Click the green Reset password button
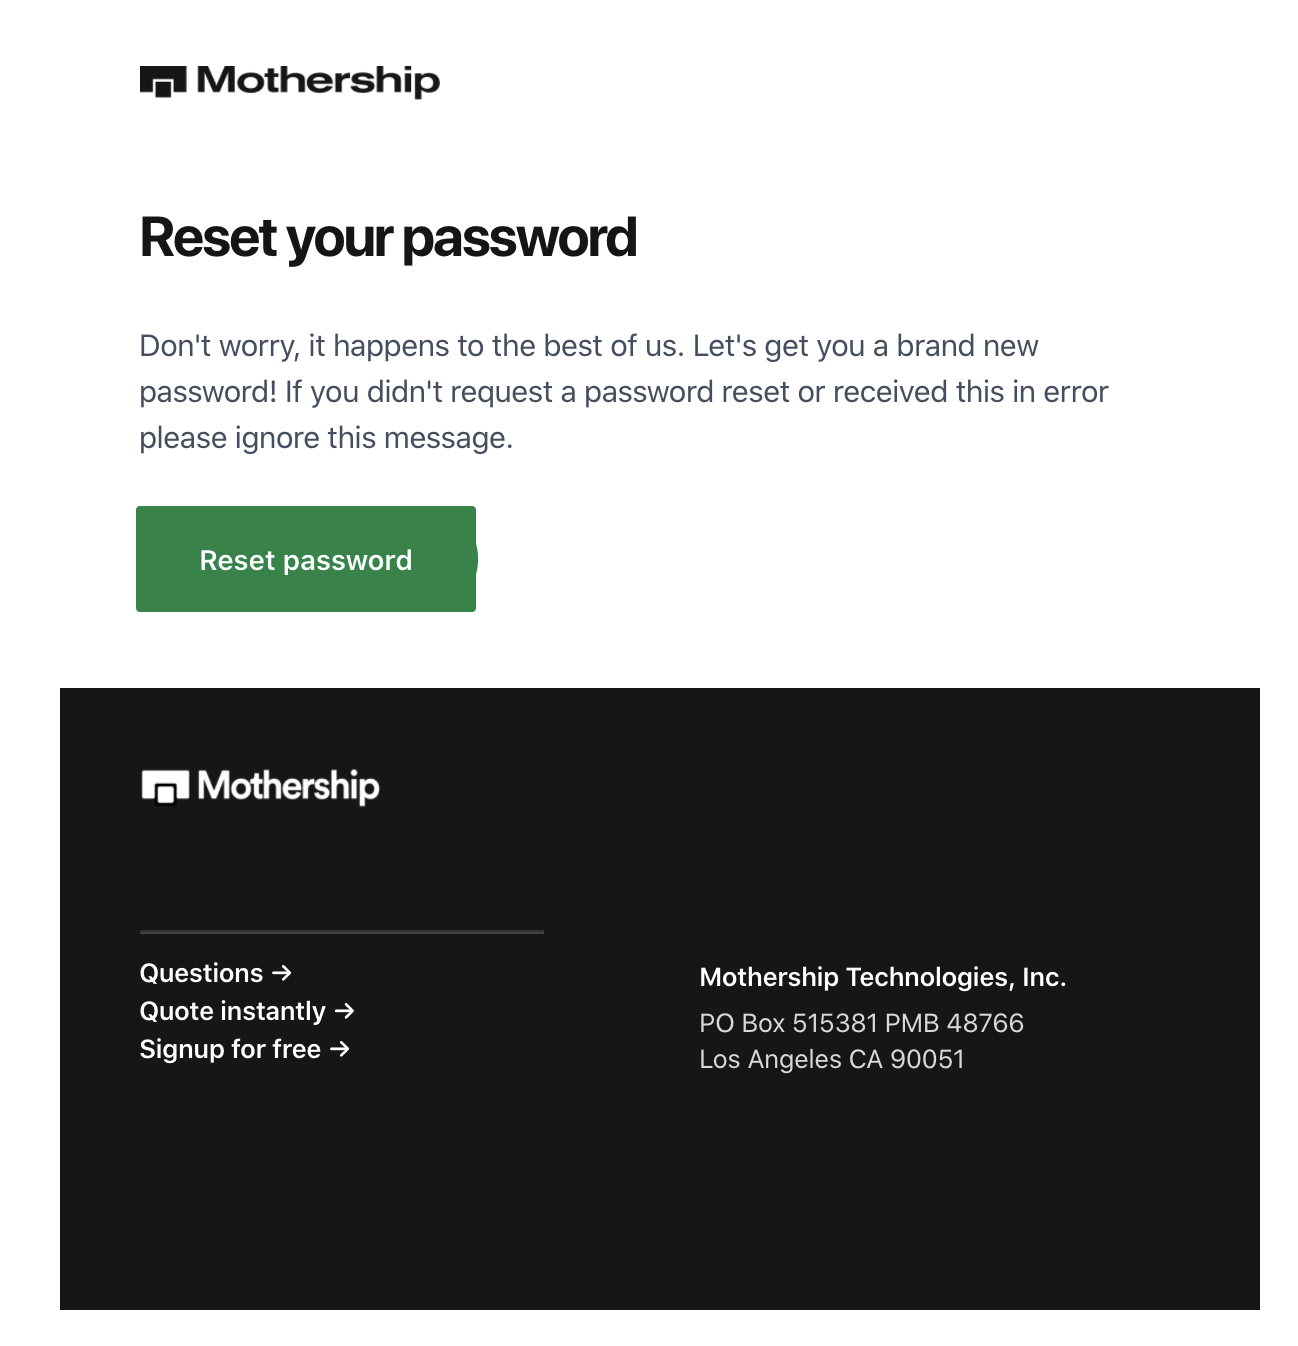 (x=306, y=559)
